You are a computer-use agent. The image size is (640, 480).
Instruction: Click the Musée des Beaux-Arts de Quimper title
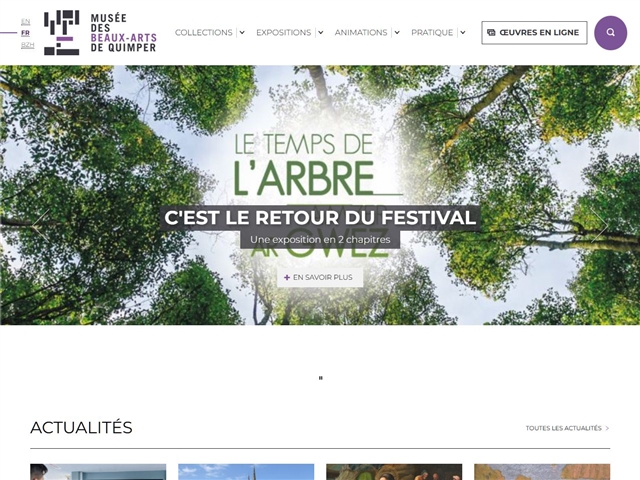coord(124,33)
